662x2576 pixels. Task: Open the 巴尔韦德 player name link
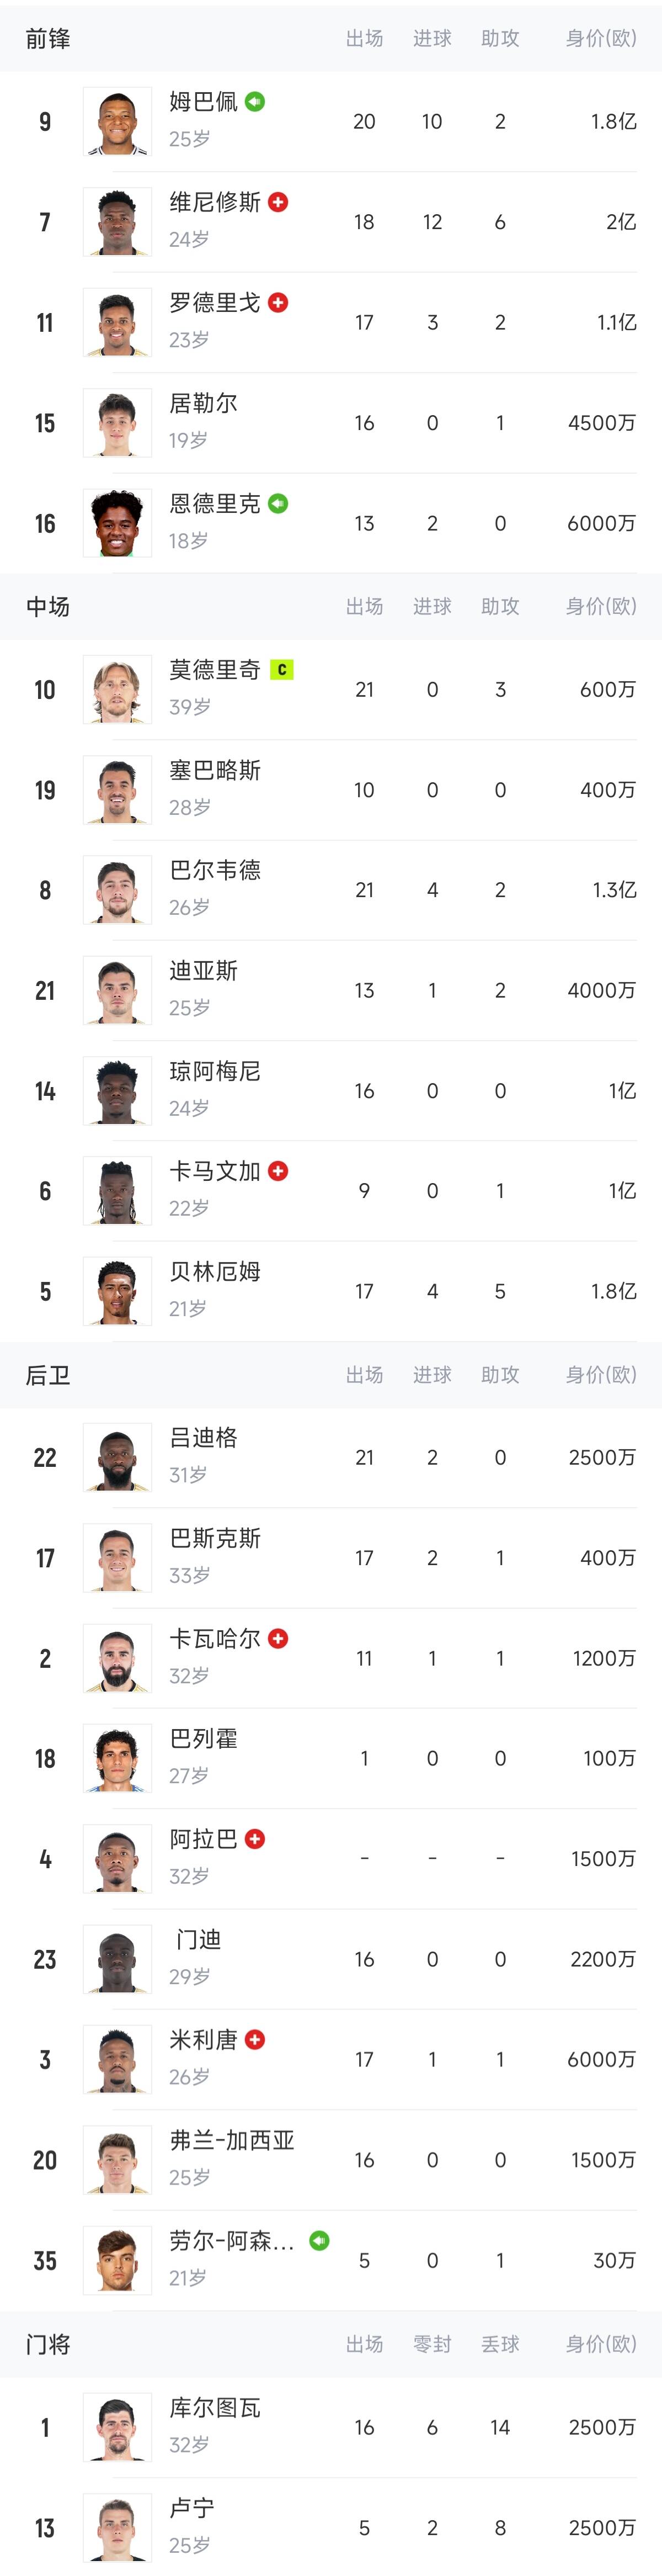pos(215,870)
